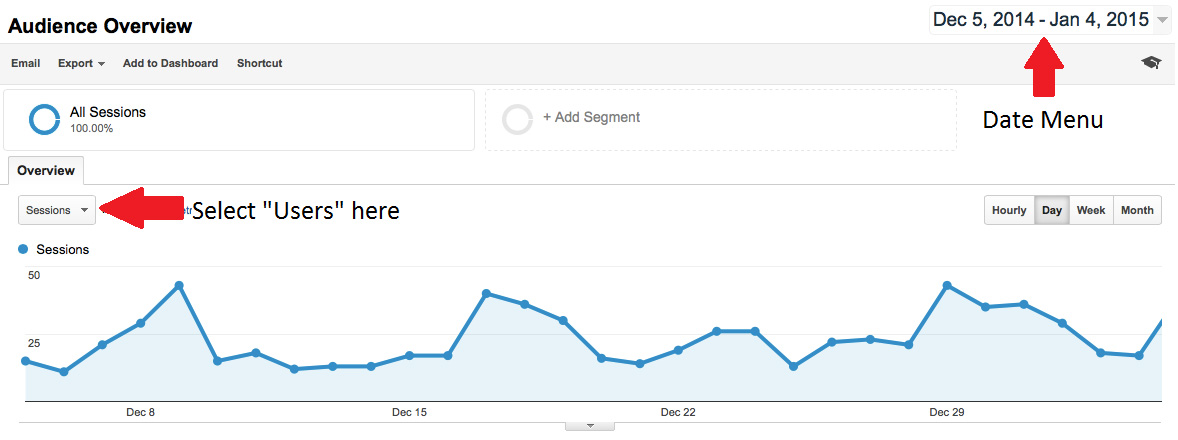This screenshot has height=440, width=1178.
Task: Expand the Export menu
Action: coord(81,64)
